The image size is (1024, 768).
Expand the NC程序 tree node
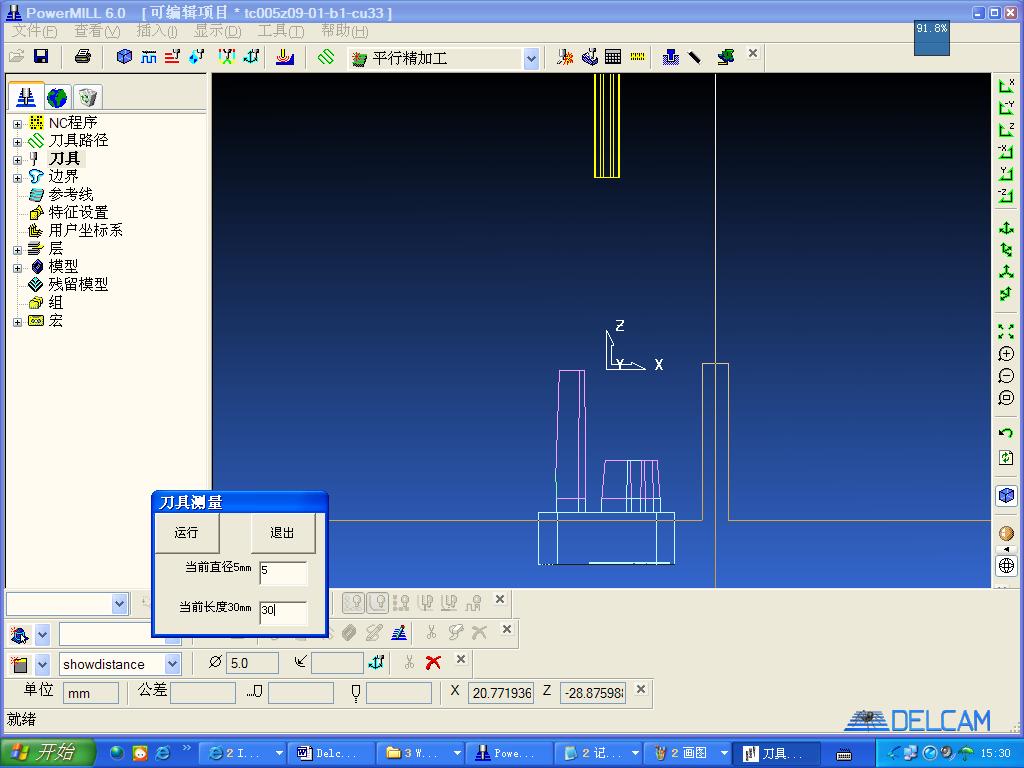18,124
